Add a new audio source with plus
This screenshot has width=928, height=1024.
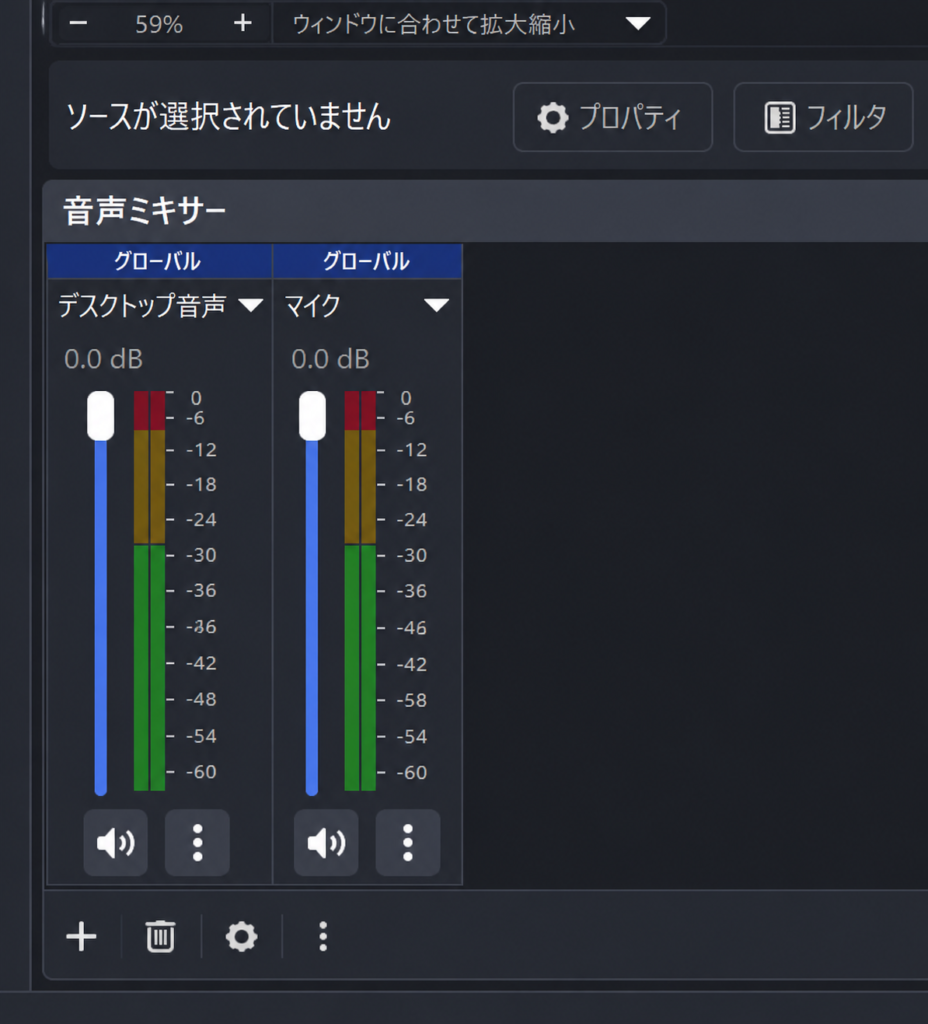click(82, 936)
